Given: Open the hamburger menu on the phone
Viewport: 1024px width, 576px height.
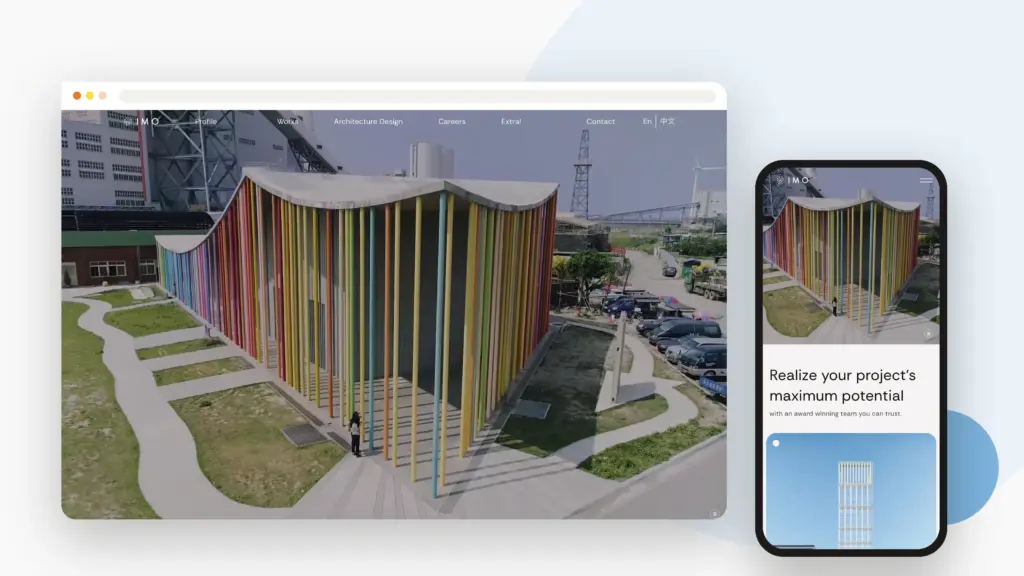Looking at the screenshot, I should [926, 180].
